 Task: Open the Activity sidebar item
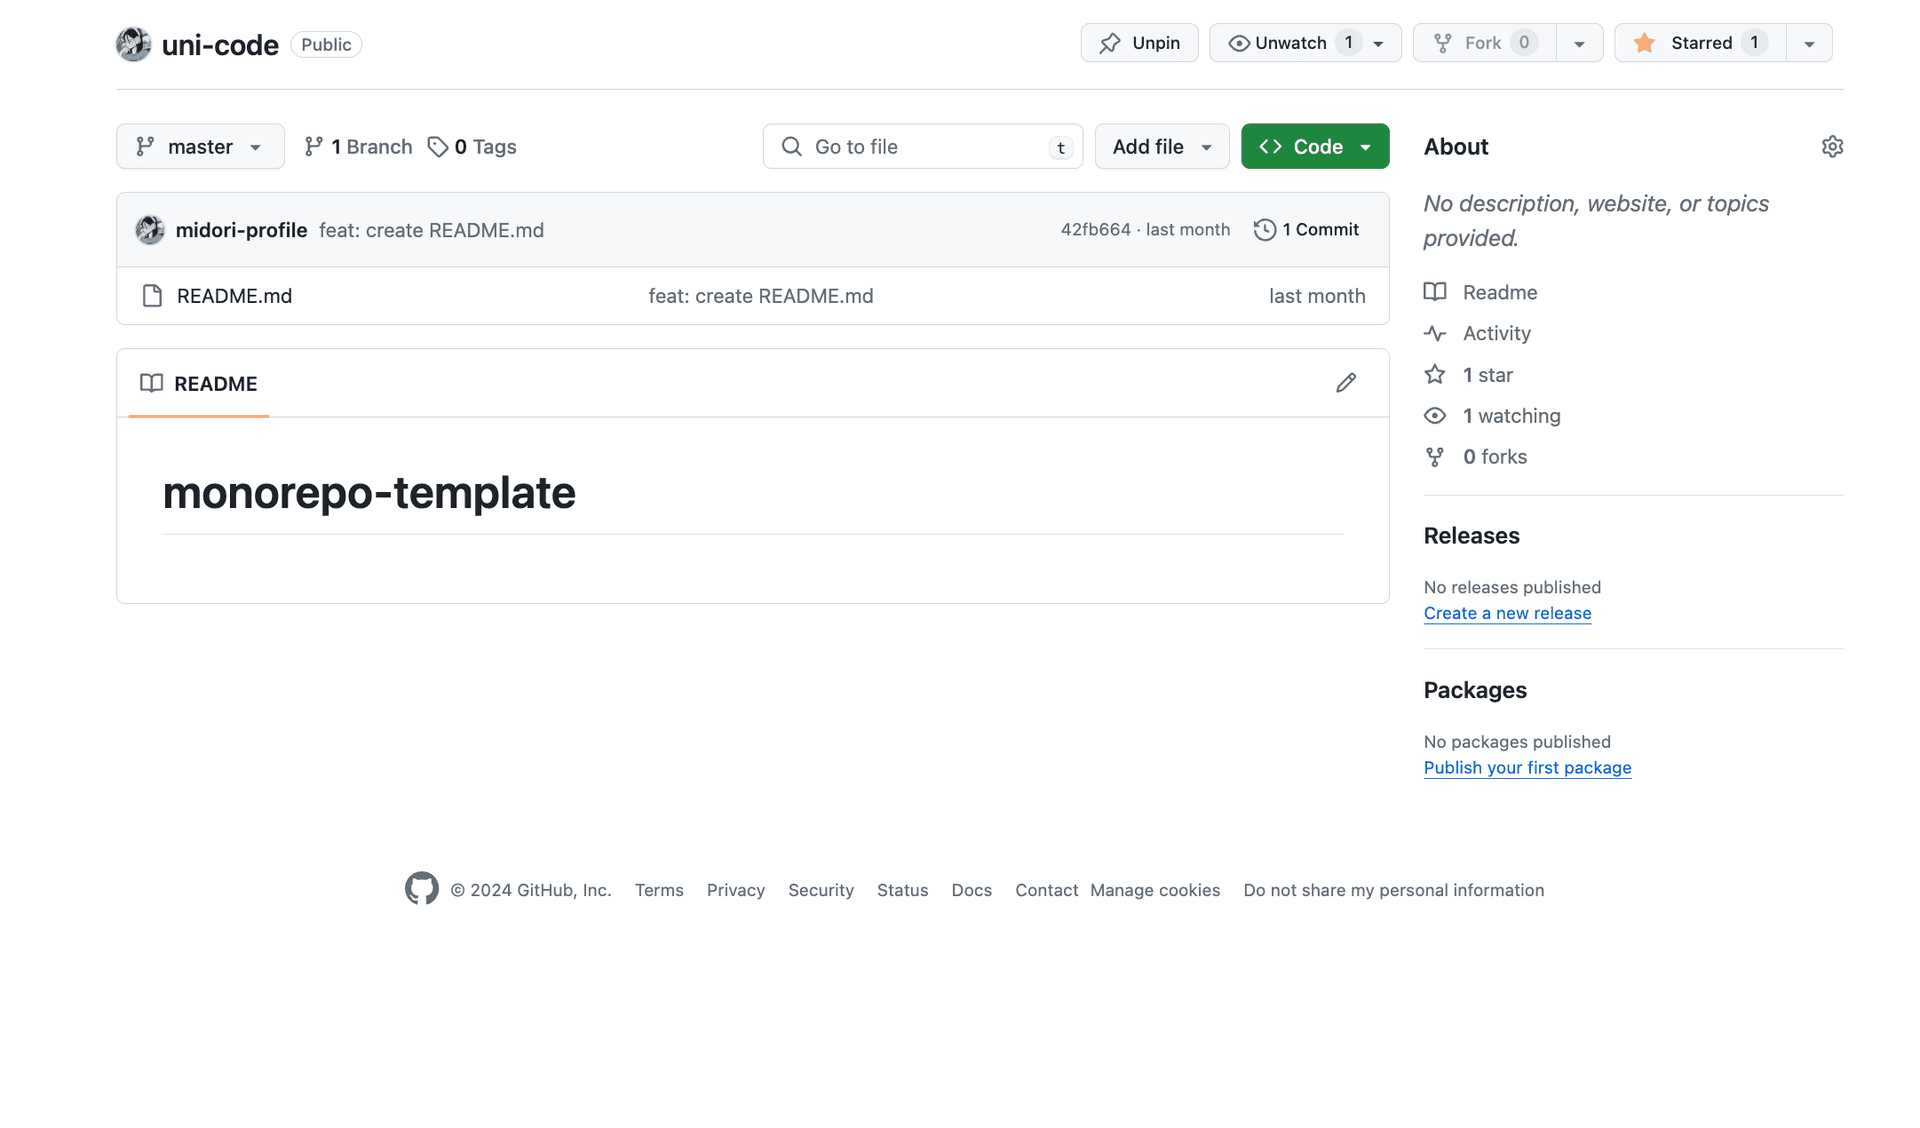(x=1495, y=334)
